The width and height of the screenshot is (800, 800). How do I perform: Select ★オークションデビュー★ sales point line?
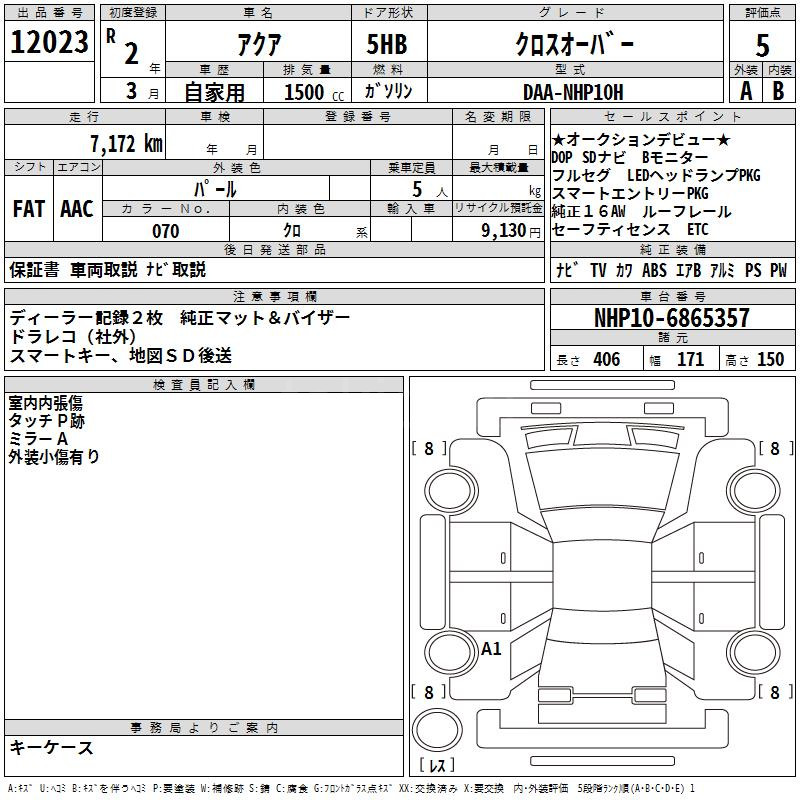click(x=641, y=139)
